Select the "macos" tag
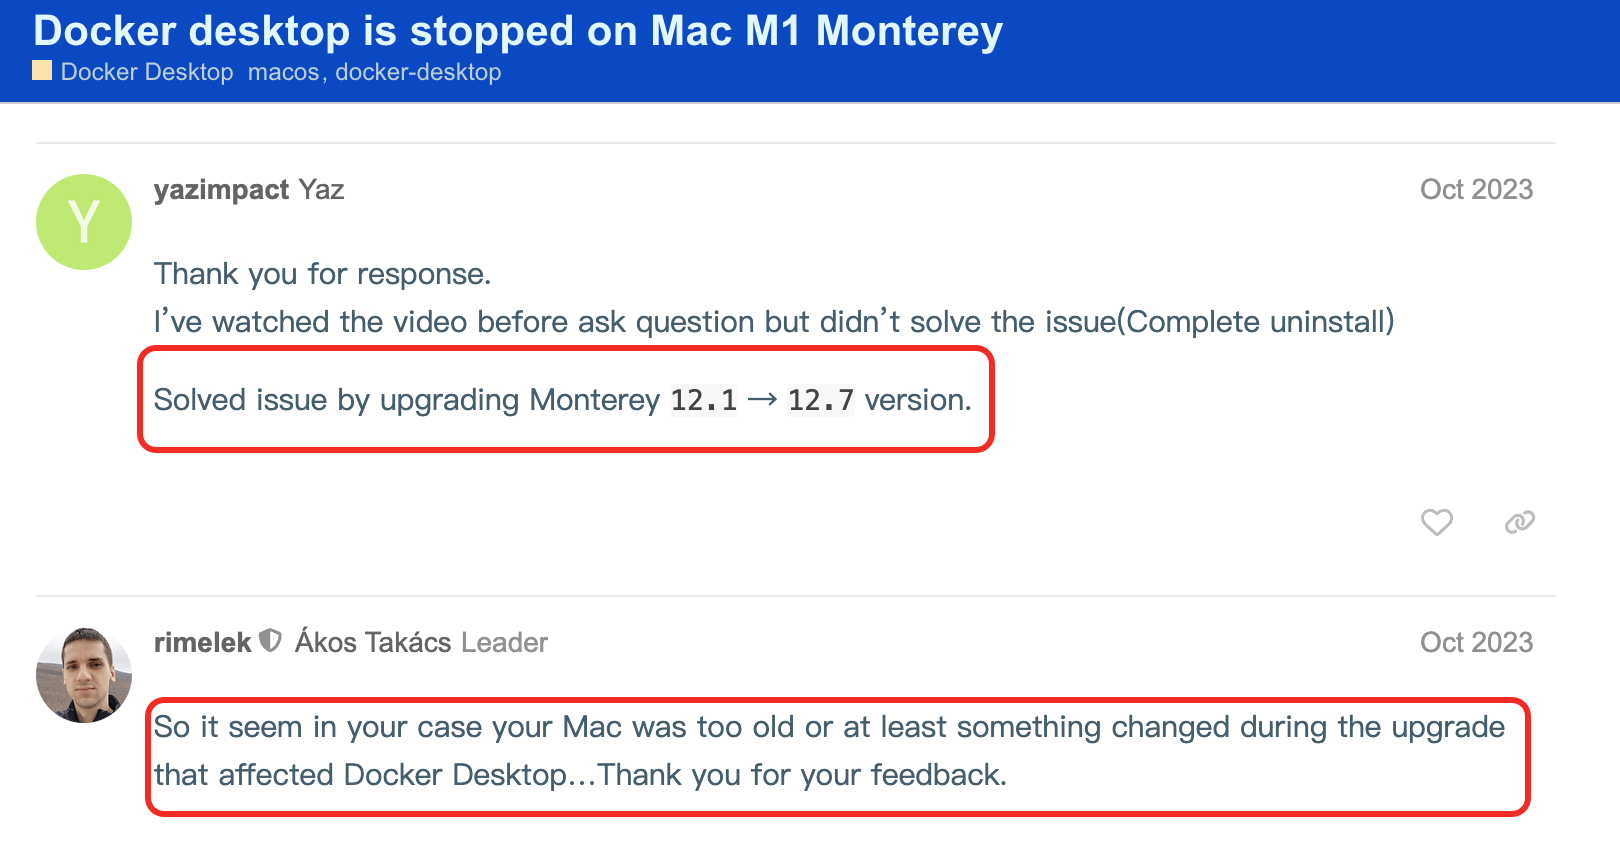 (x=283, y=72)
